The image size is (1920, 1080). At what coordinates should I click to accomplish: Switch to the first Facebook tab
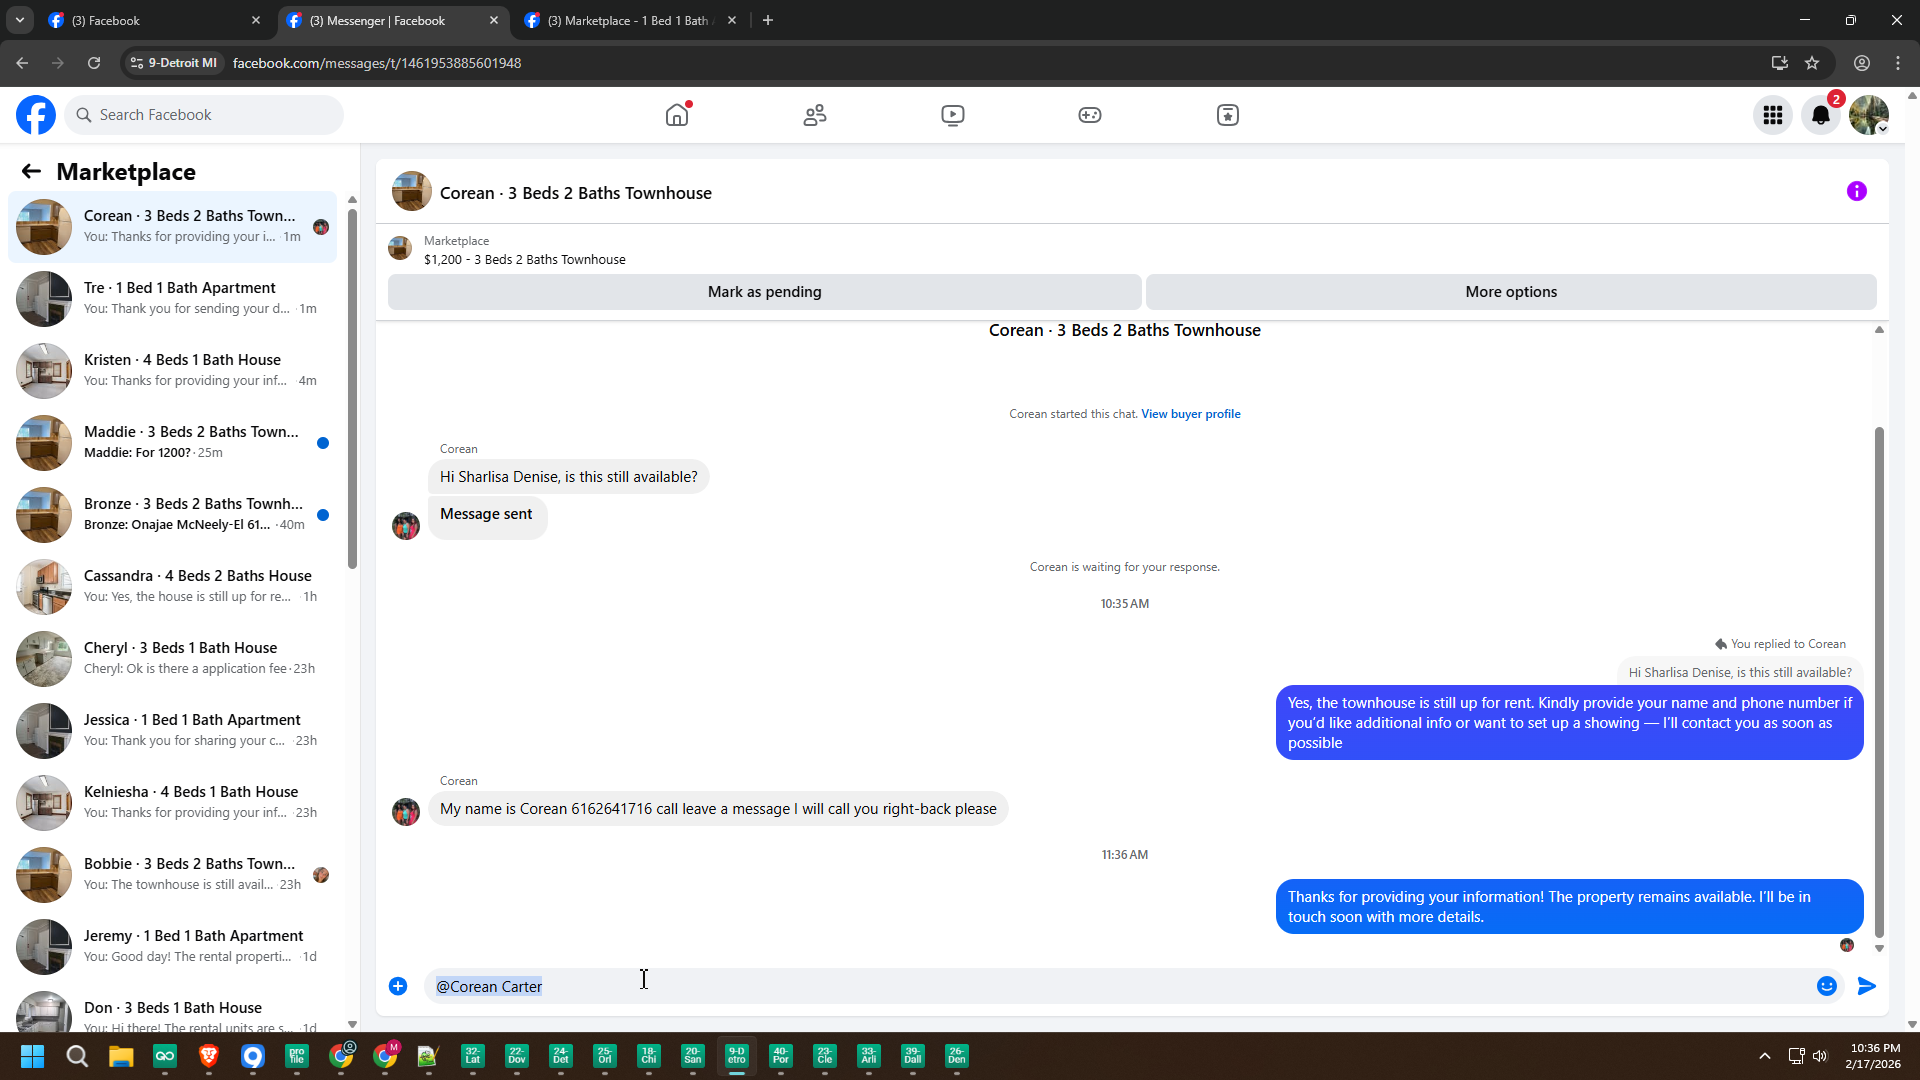tap(150, 20)
